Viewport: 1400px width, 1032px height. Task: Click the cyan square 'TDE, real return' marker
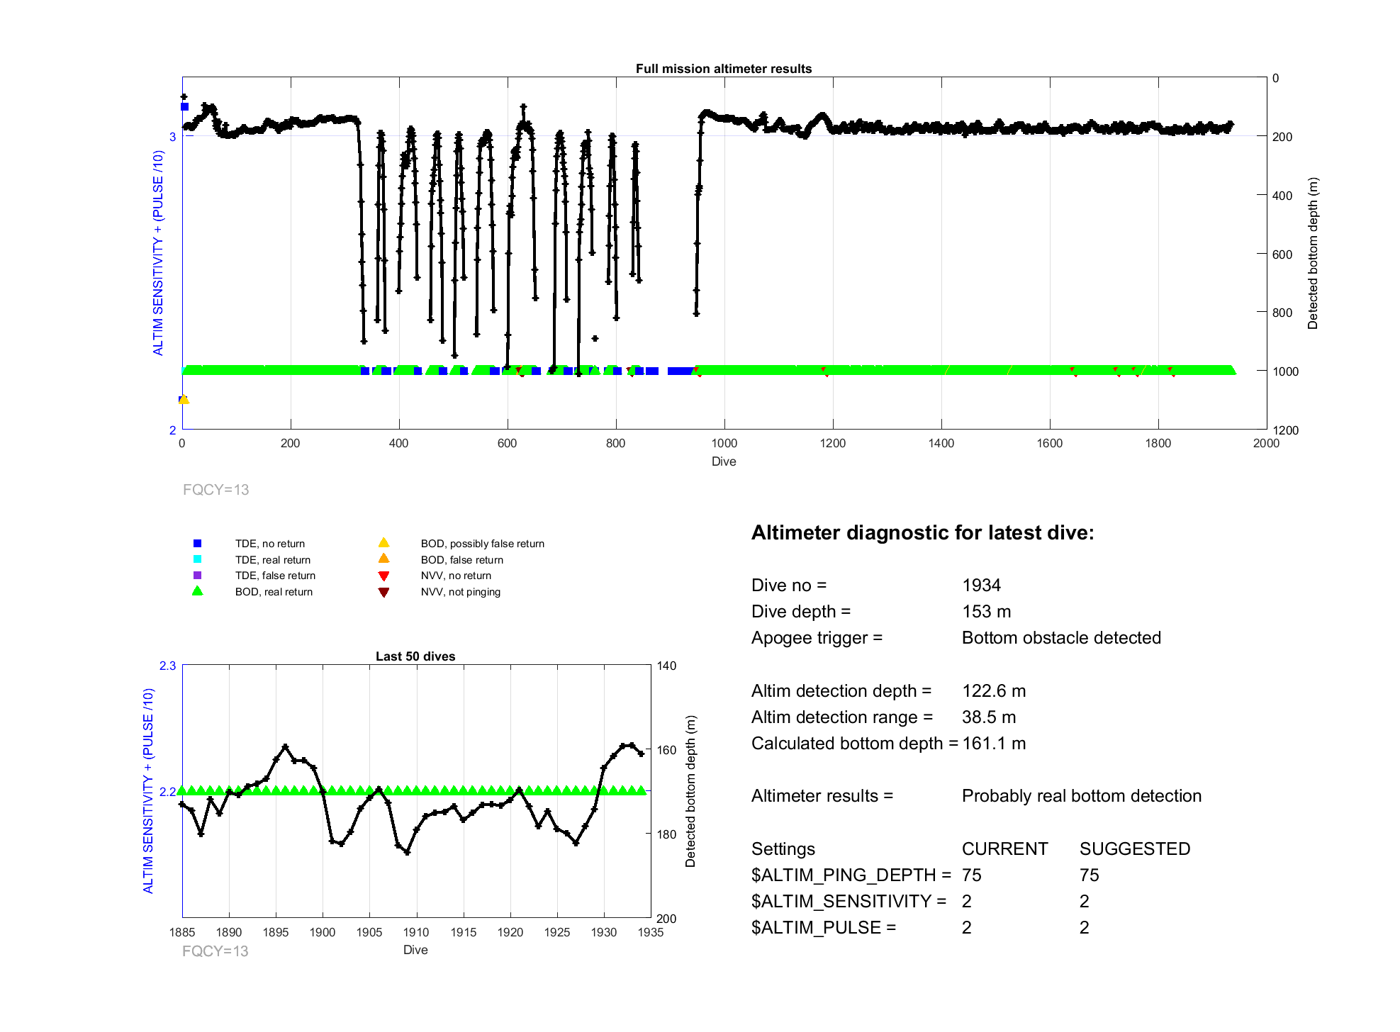[x=197, y=560]
